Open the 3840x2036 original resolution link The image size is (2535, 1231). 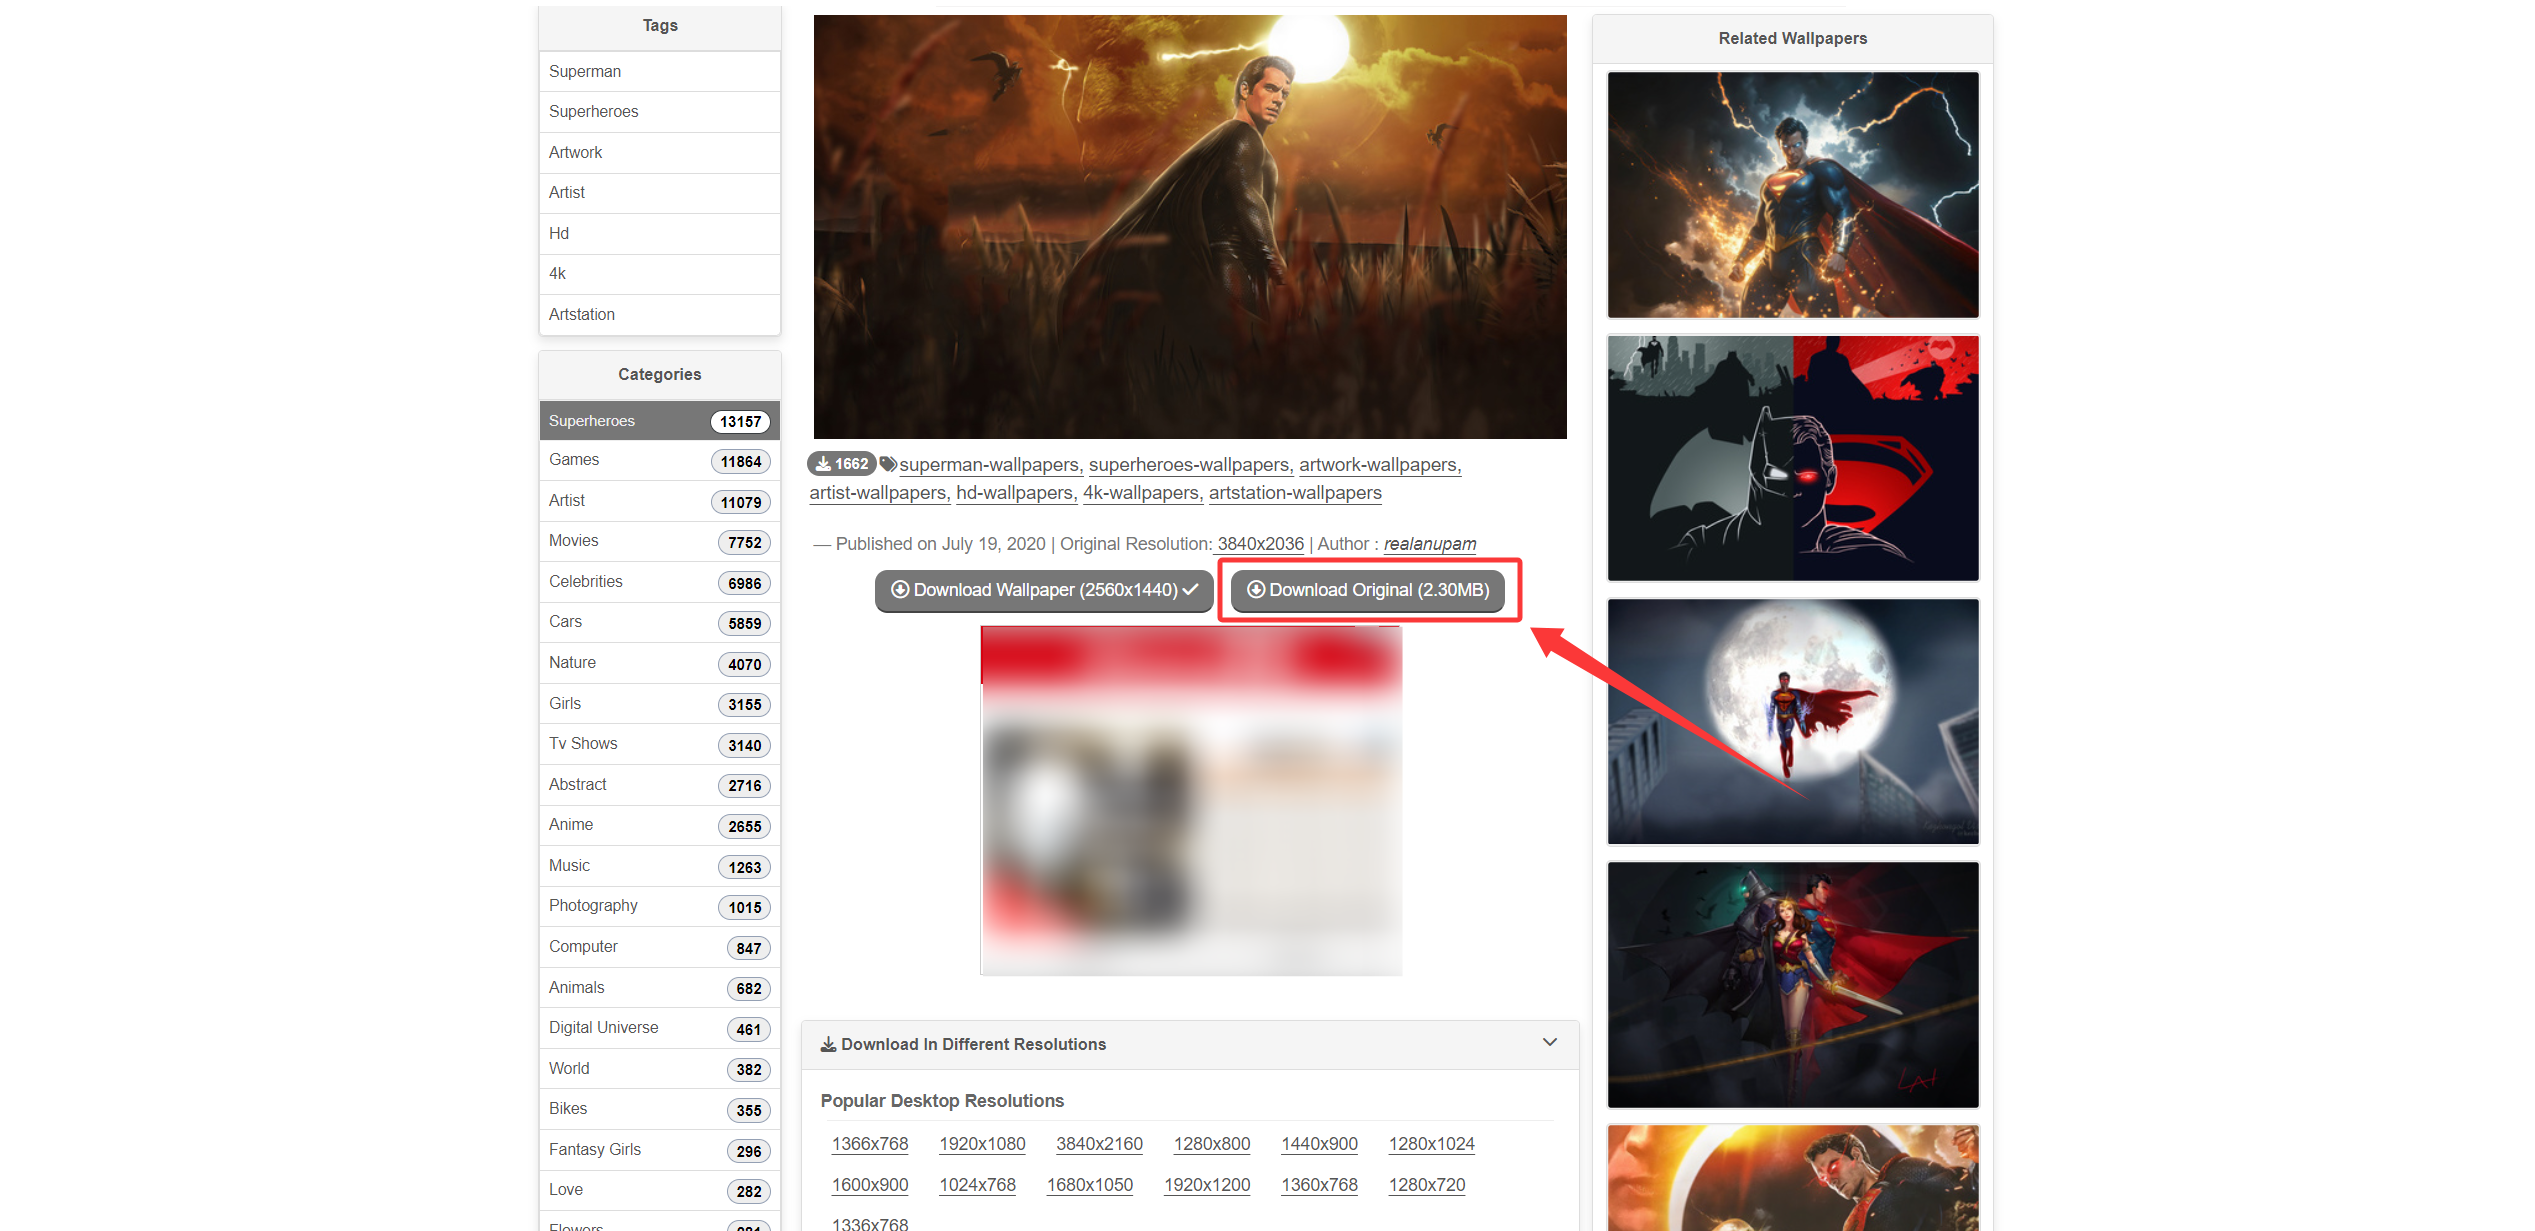coord(1260,544)
